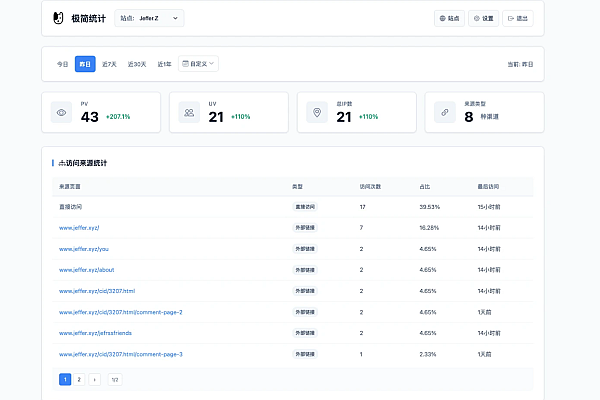The height and width of the screenshot is (400, 600).
Task: Click the PV value 43
Action: [x=90, y=117]
